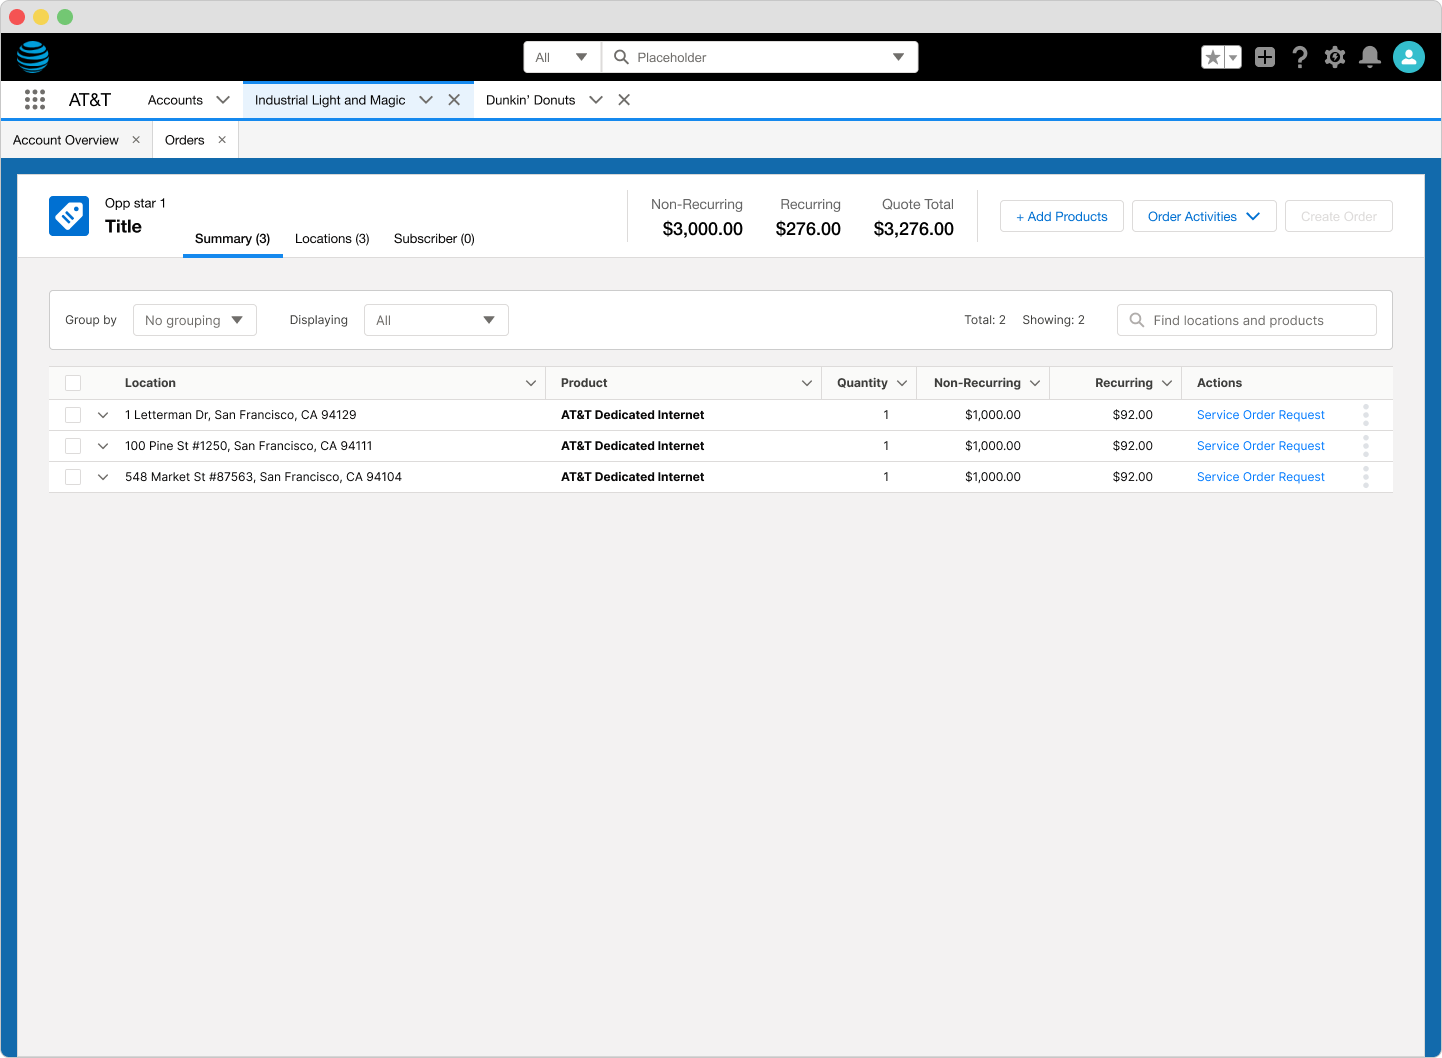The width and height of the screenshot is (1442, 1058).
Task: Select the Subscriber (0) tab
Action: click(x=434, y=239)
